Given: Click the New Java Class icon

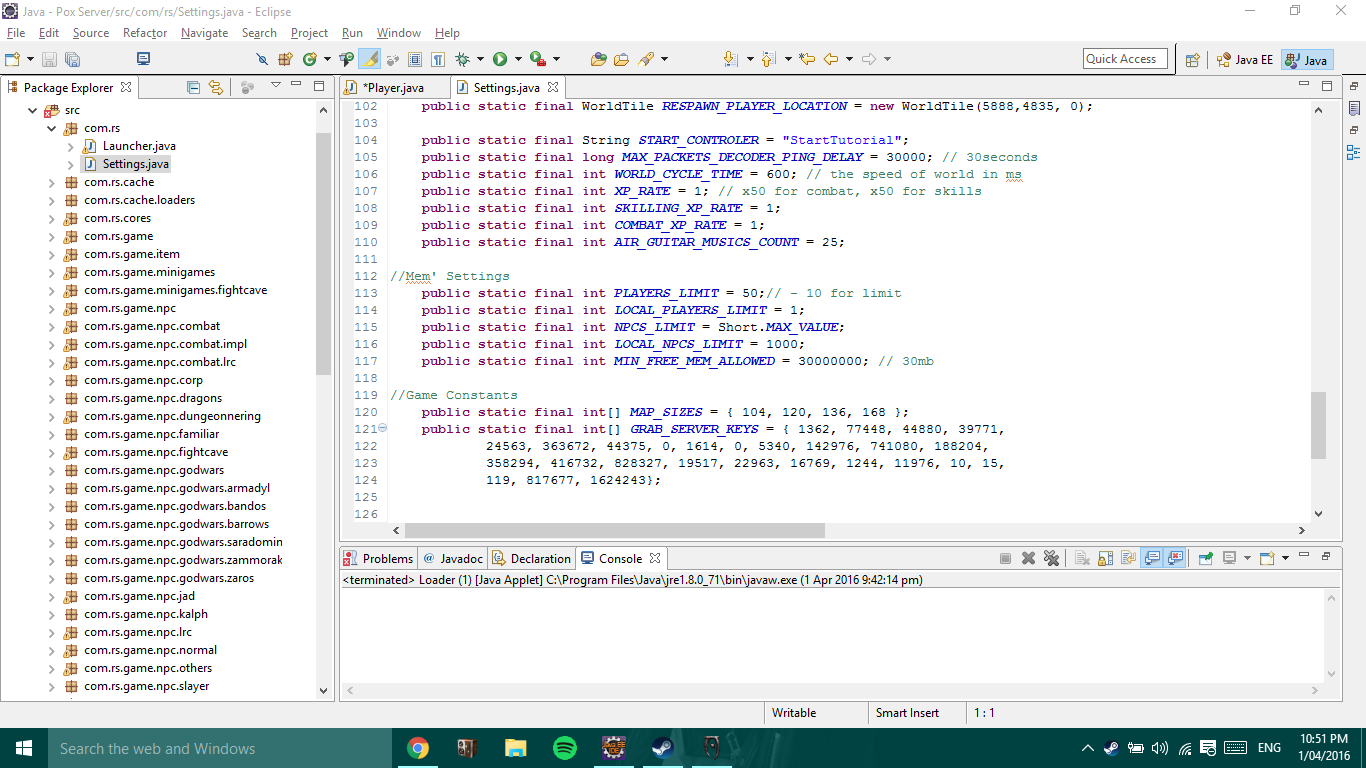Looking at the screenshot, I should (309, 59).
